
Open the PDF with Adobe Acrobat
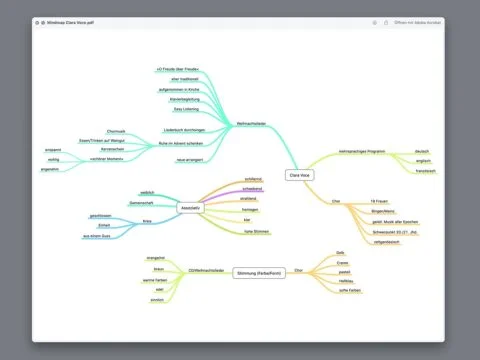click(417, 23)
